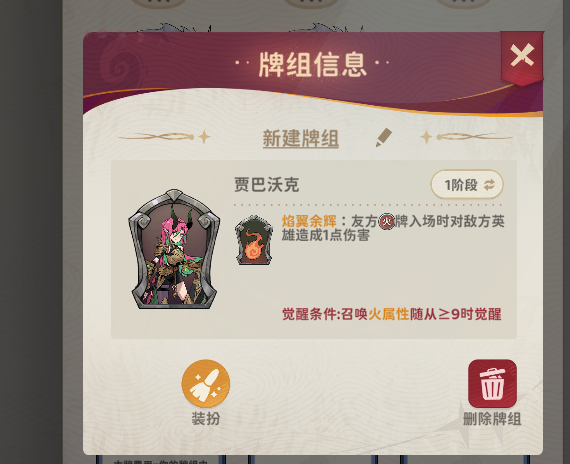The width and height of the screenshot is (570, 464).
Task: Click the round 火 element badge
Action: pos(386,221)
